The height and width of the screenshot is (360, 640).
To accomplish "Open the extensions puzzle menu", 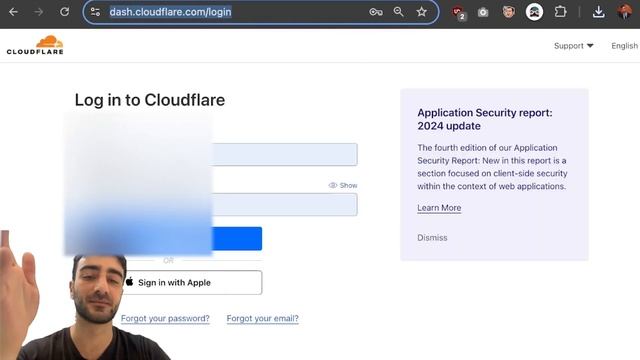I will pyautogui.click(x=560, y=12).
